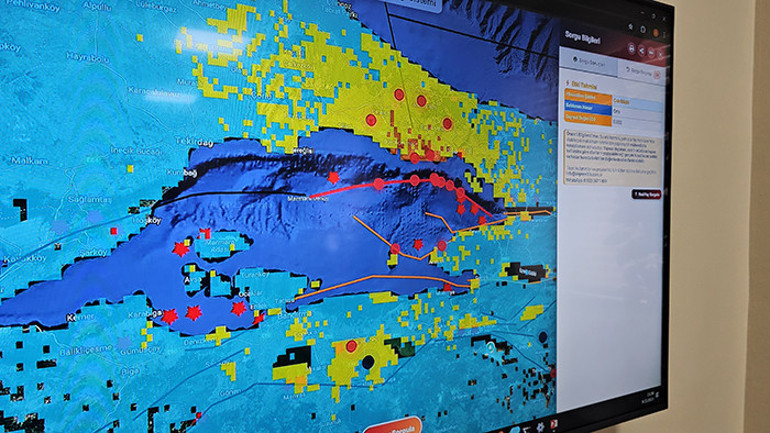This screenshot has height=433, width=770.
Task: Select the black circle marker south of the sea
Action: (368, 361)
